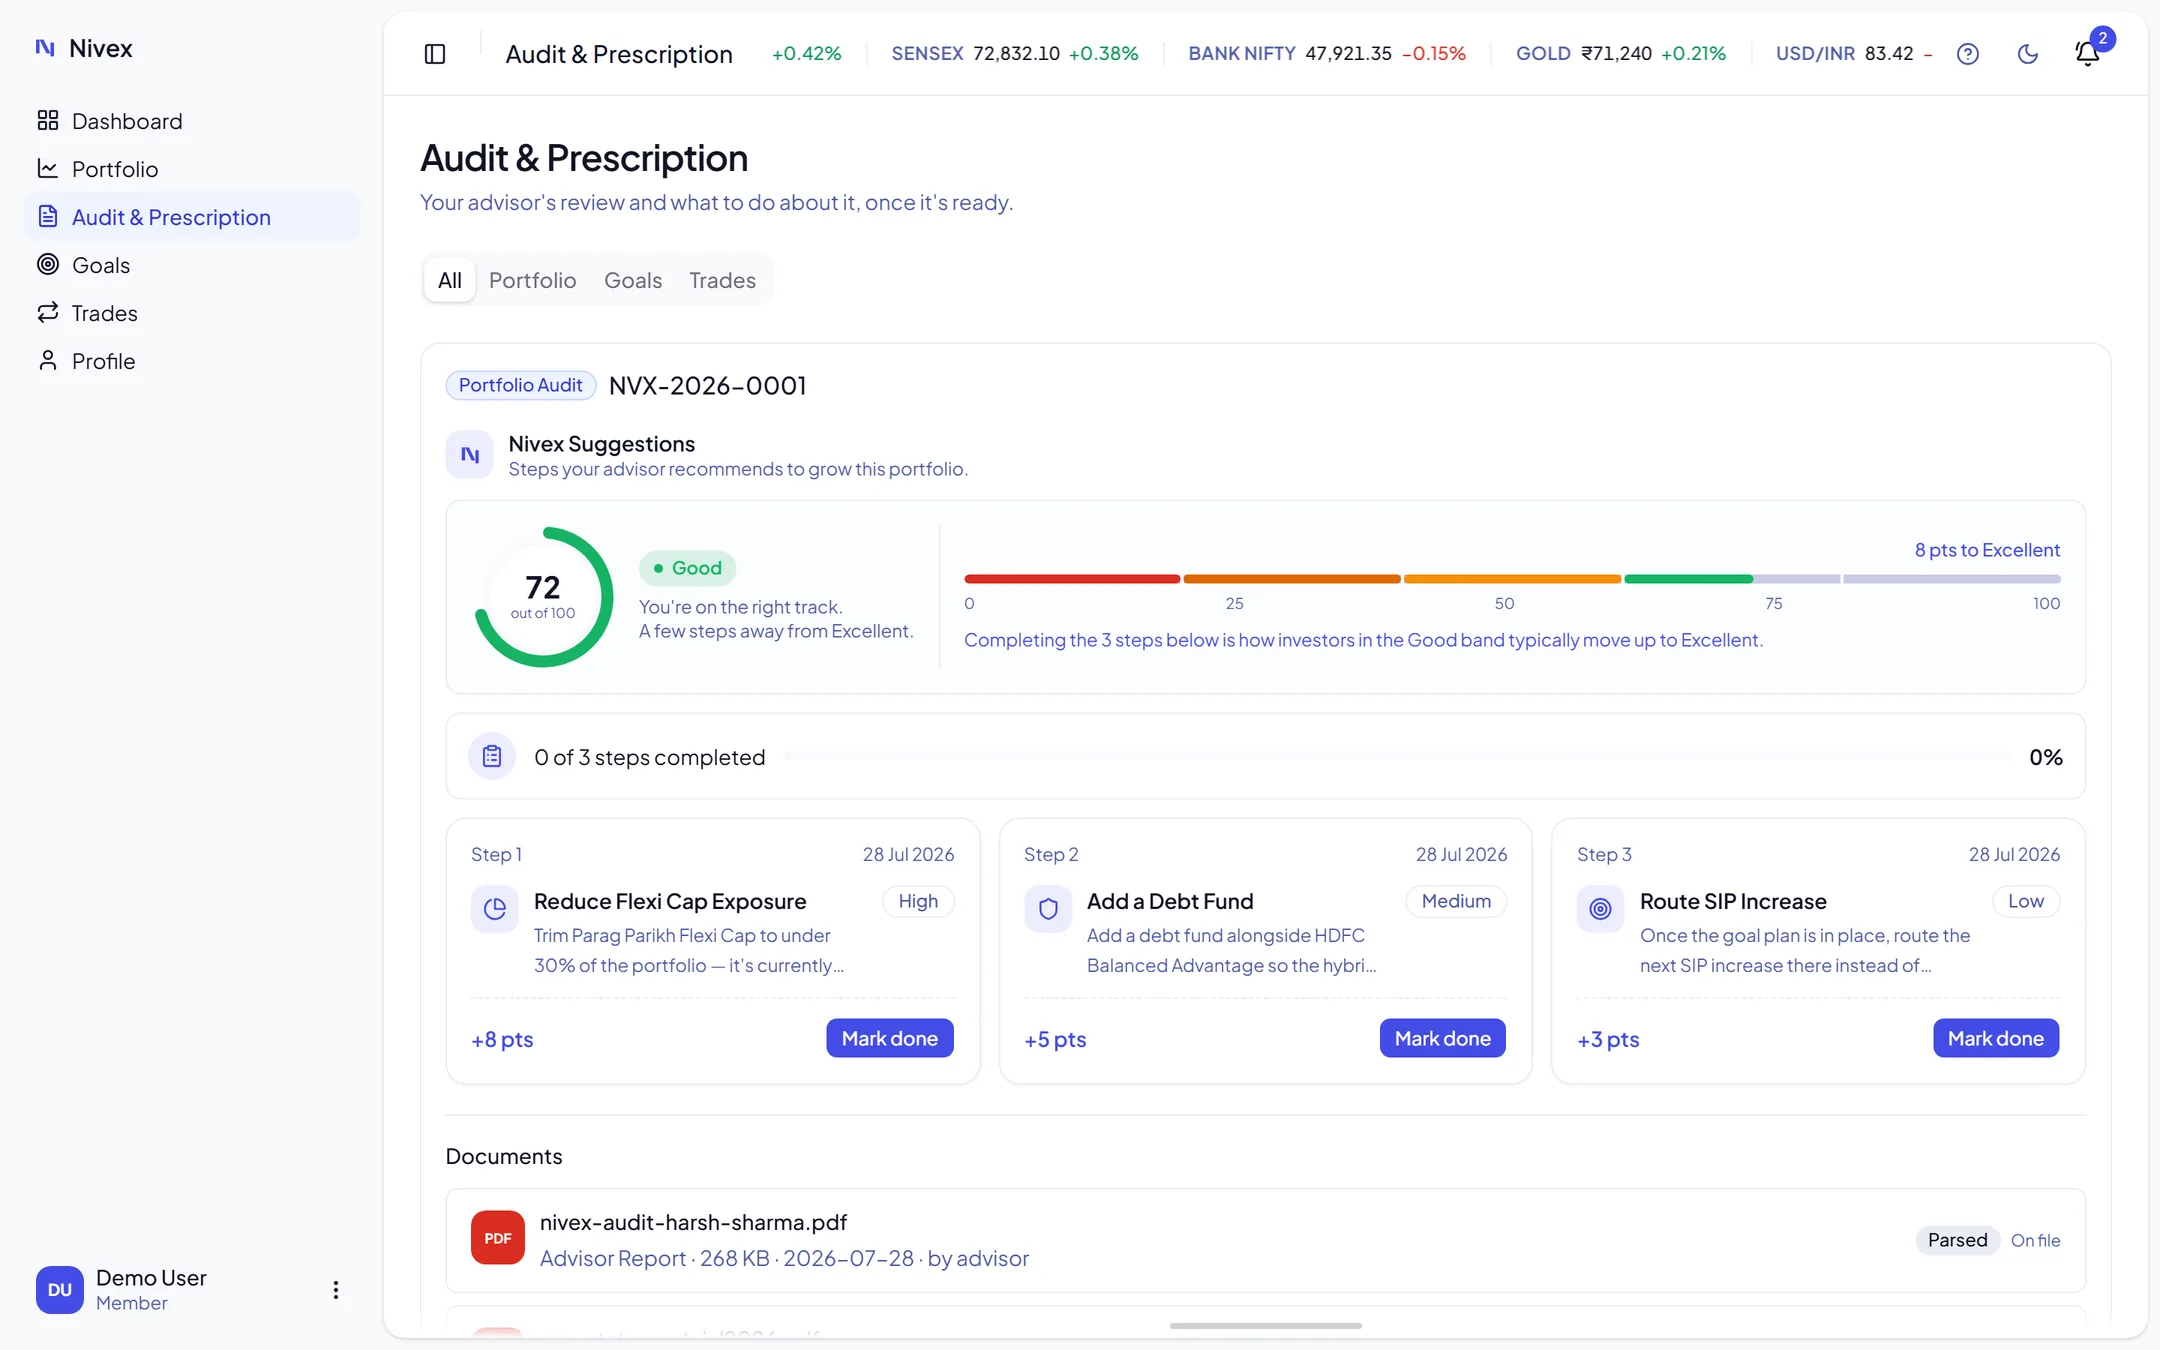Image resolution: width=2160 pixels, height=1350 pixels.
Task: Click the Profile person icon
Action: [48, 361]
